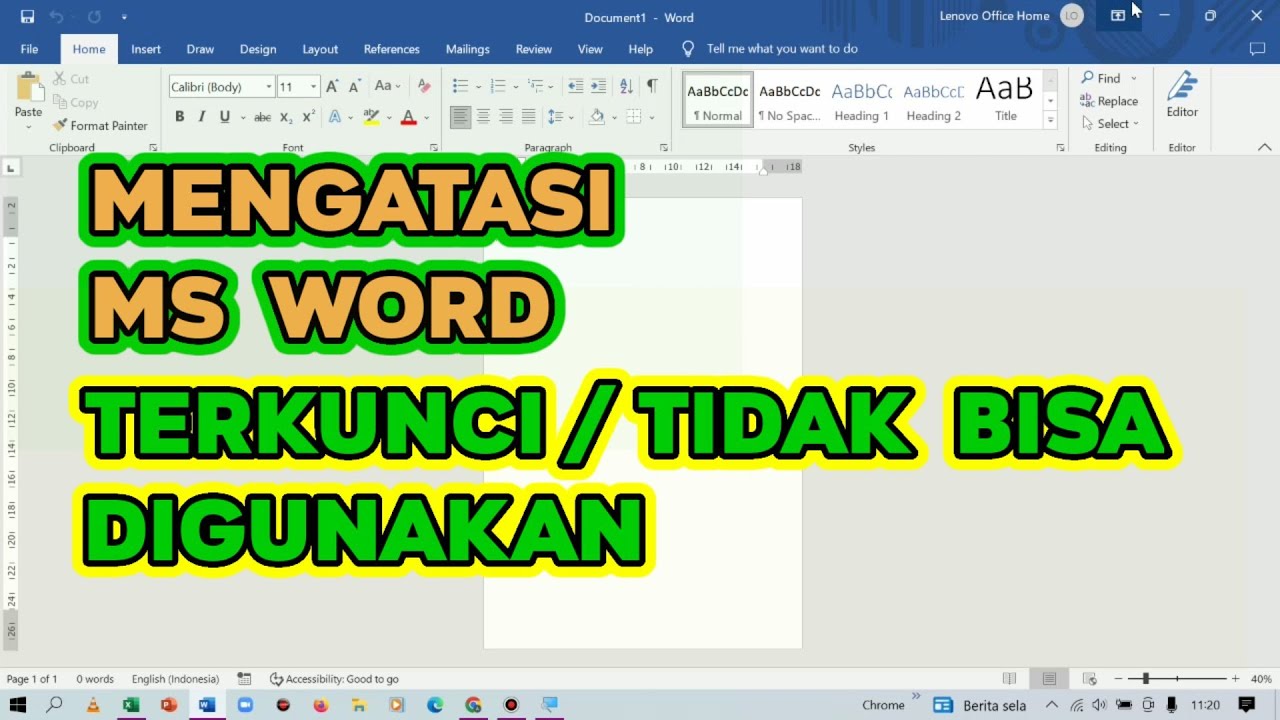Switch to the Layout tab
The image size is (1280, 720).
point(320,49)
